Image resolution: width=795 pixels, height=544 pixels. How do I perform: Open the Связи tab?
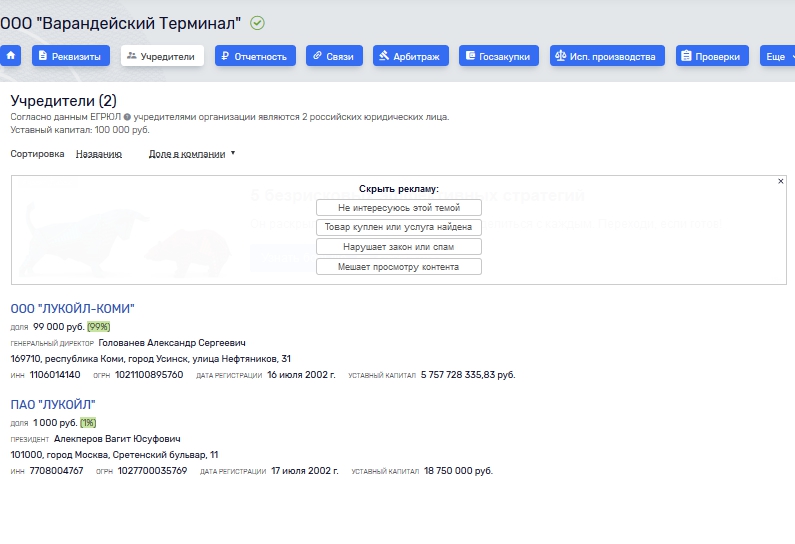[x=334, y=56]
